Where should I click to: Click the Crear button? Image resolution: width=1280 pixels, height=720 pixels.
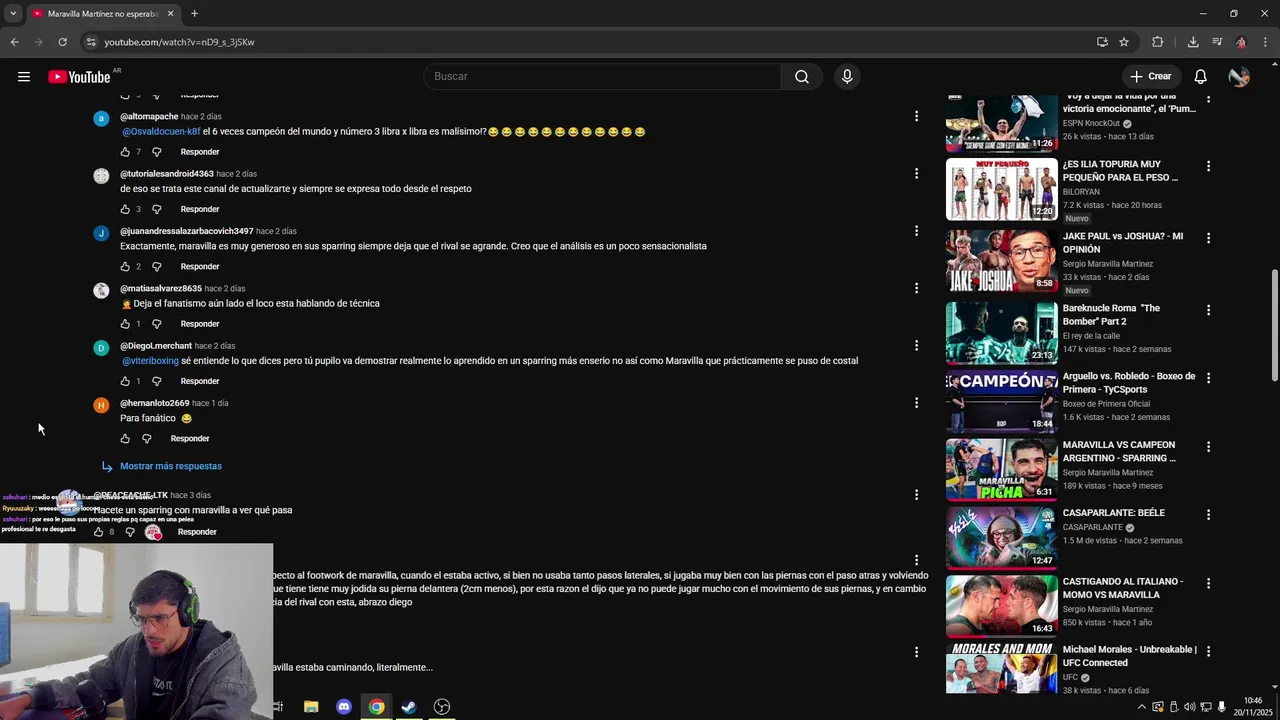click(1151, 77)
